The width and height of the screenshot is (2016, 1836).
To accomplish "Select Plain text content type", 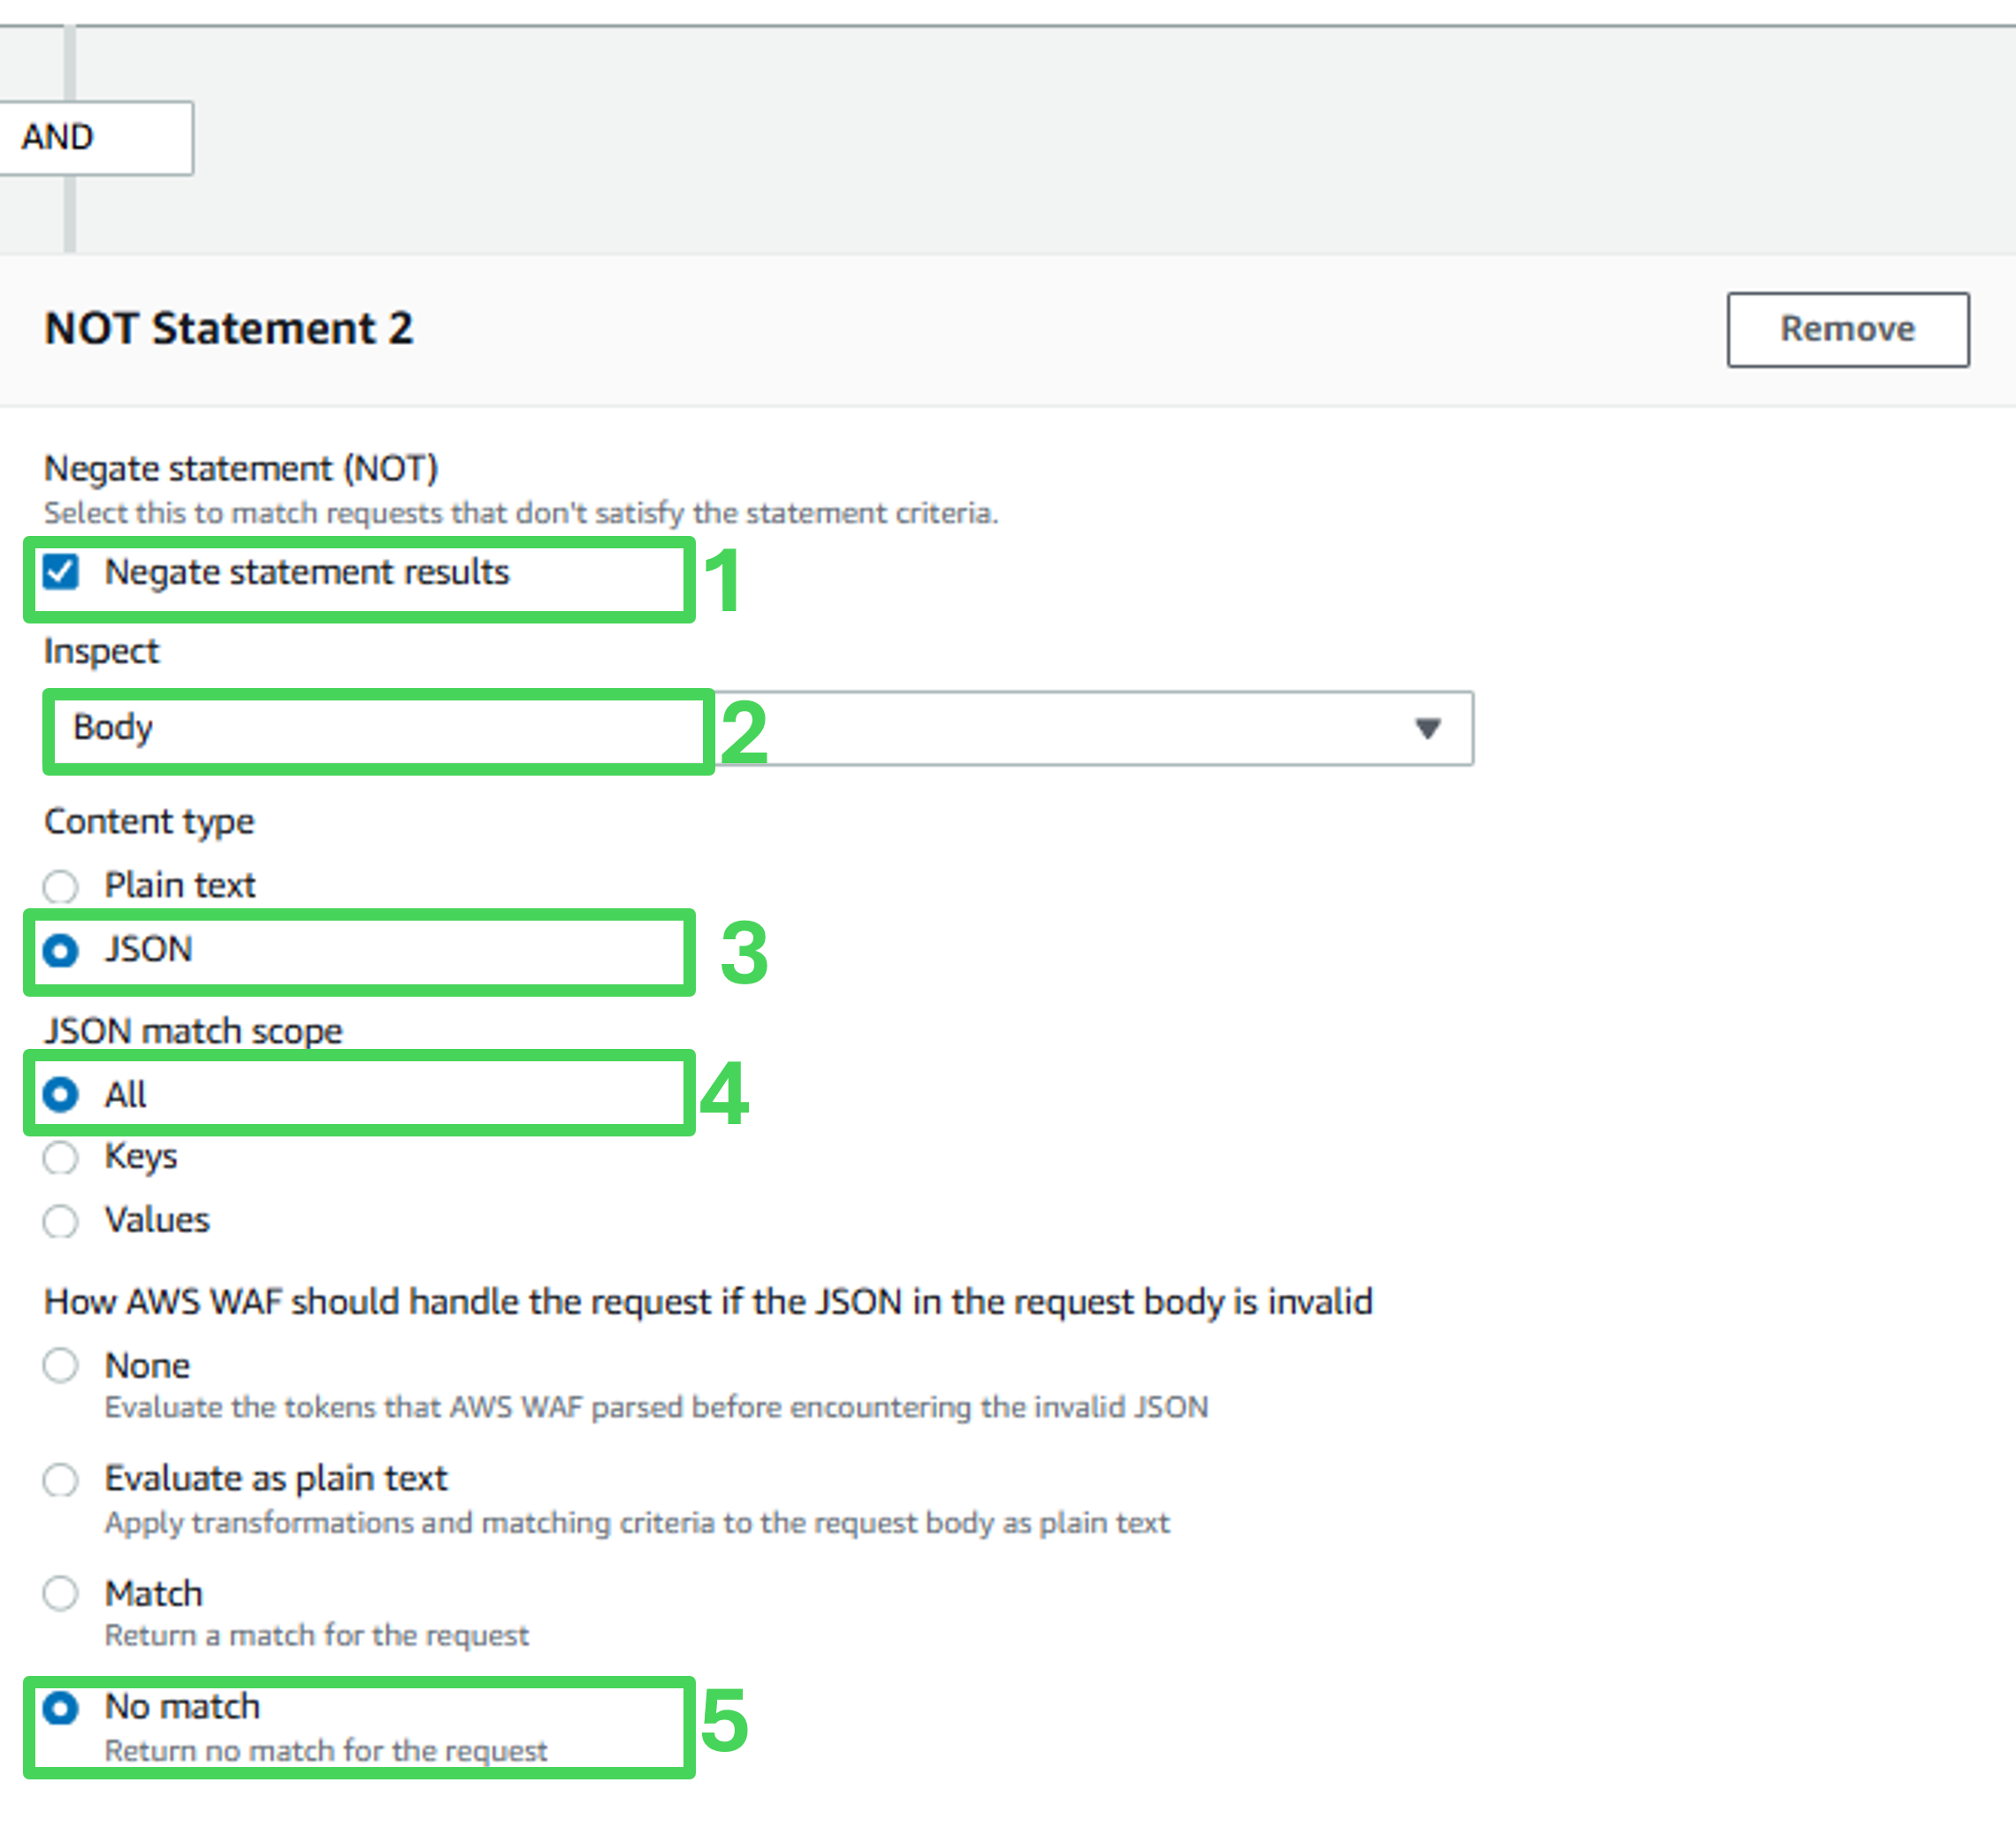I will coord(61,886).
